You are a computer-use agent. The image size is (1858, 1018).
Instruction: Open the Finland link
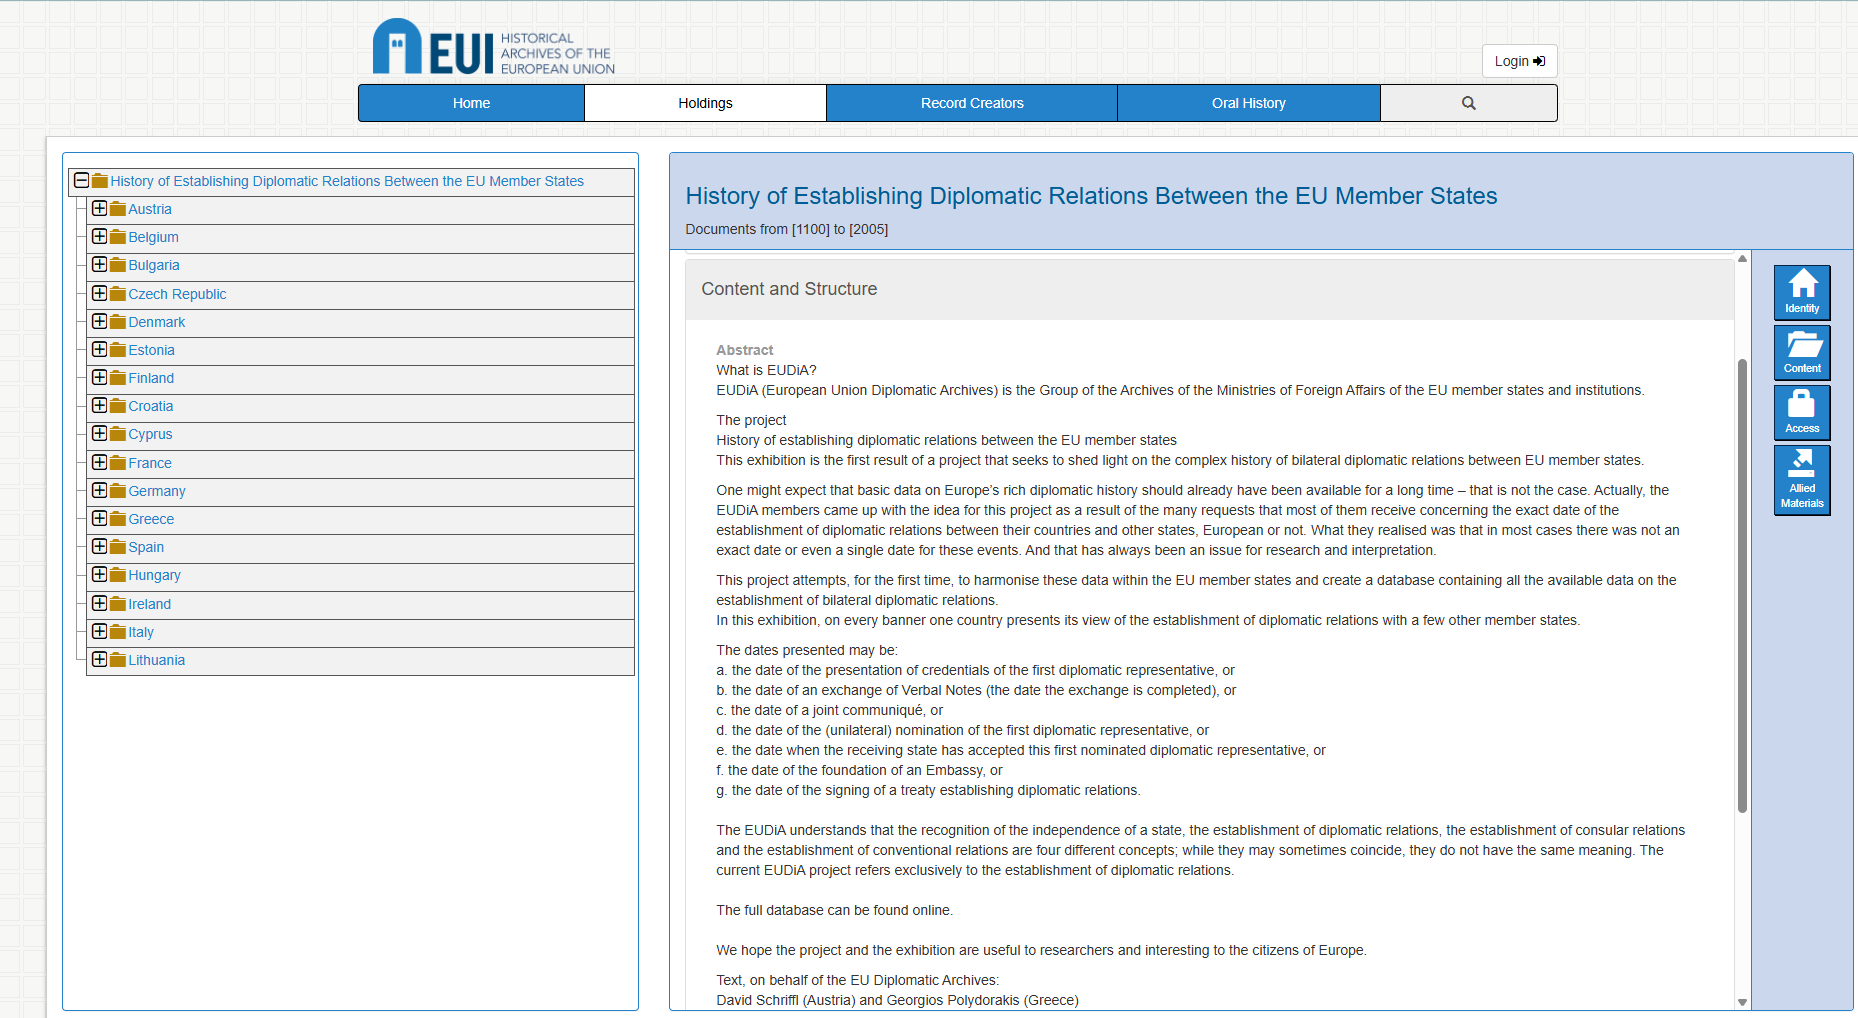click(151, 378)
